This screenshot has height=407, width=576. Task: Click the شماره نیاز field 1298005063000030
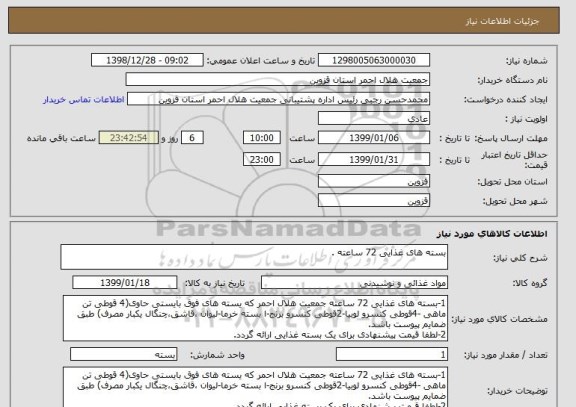(374, 60)
